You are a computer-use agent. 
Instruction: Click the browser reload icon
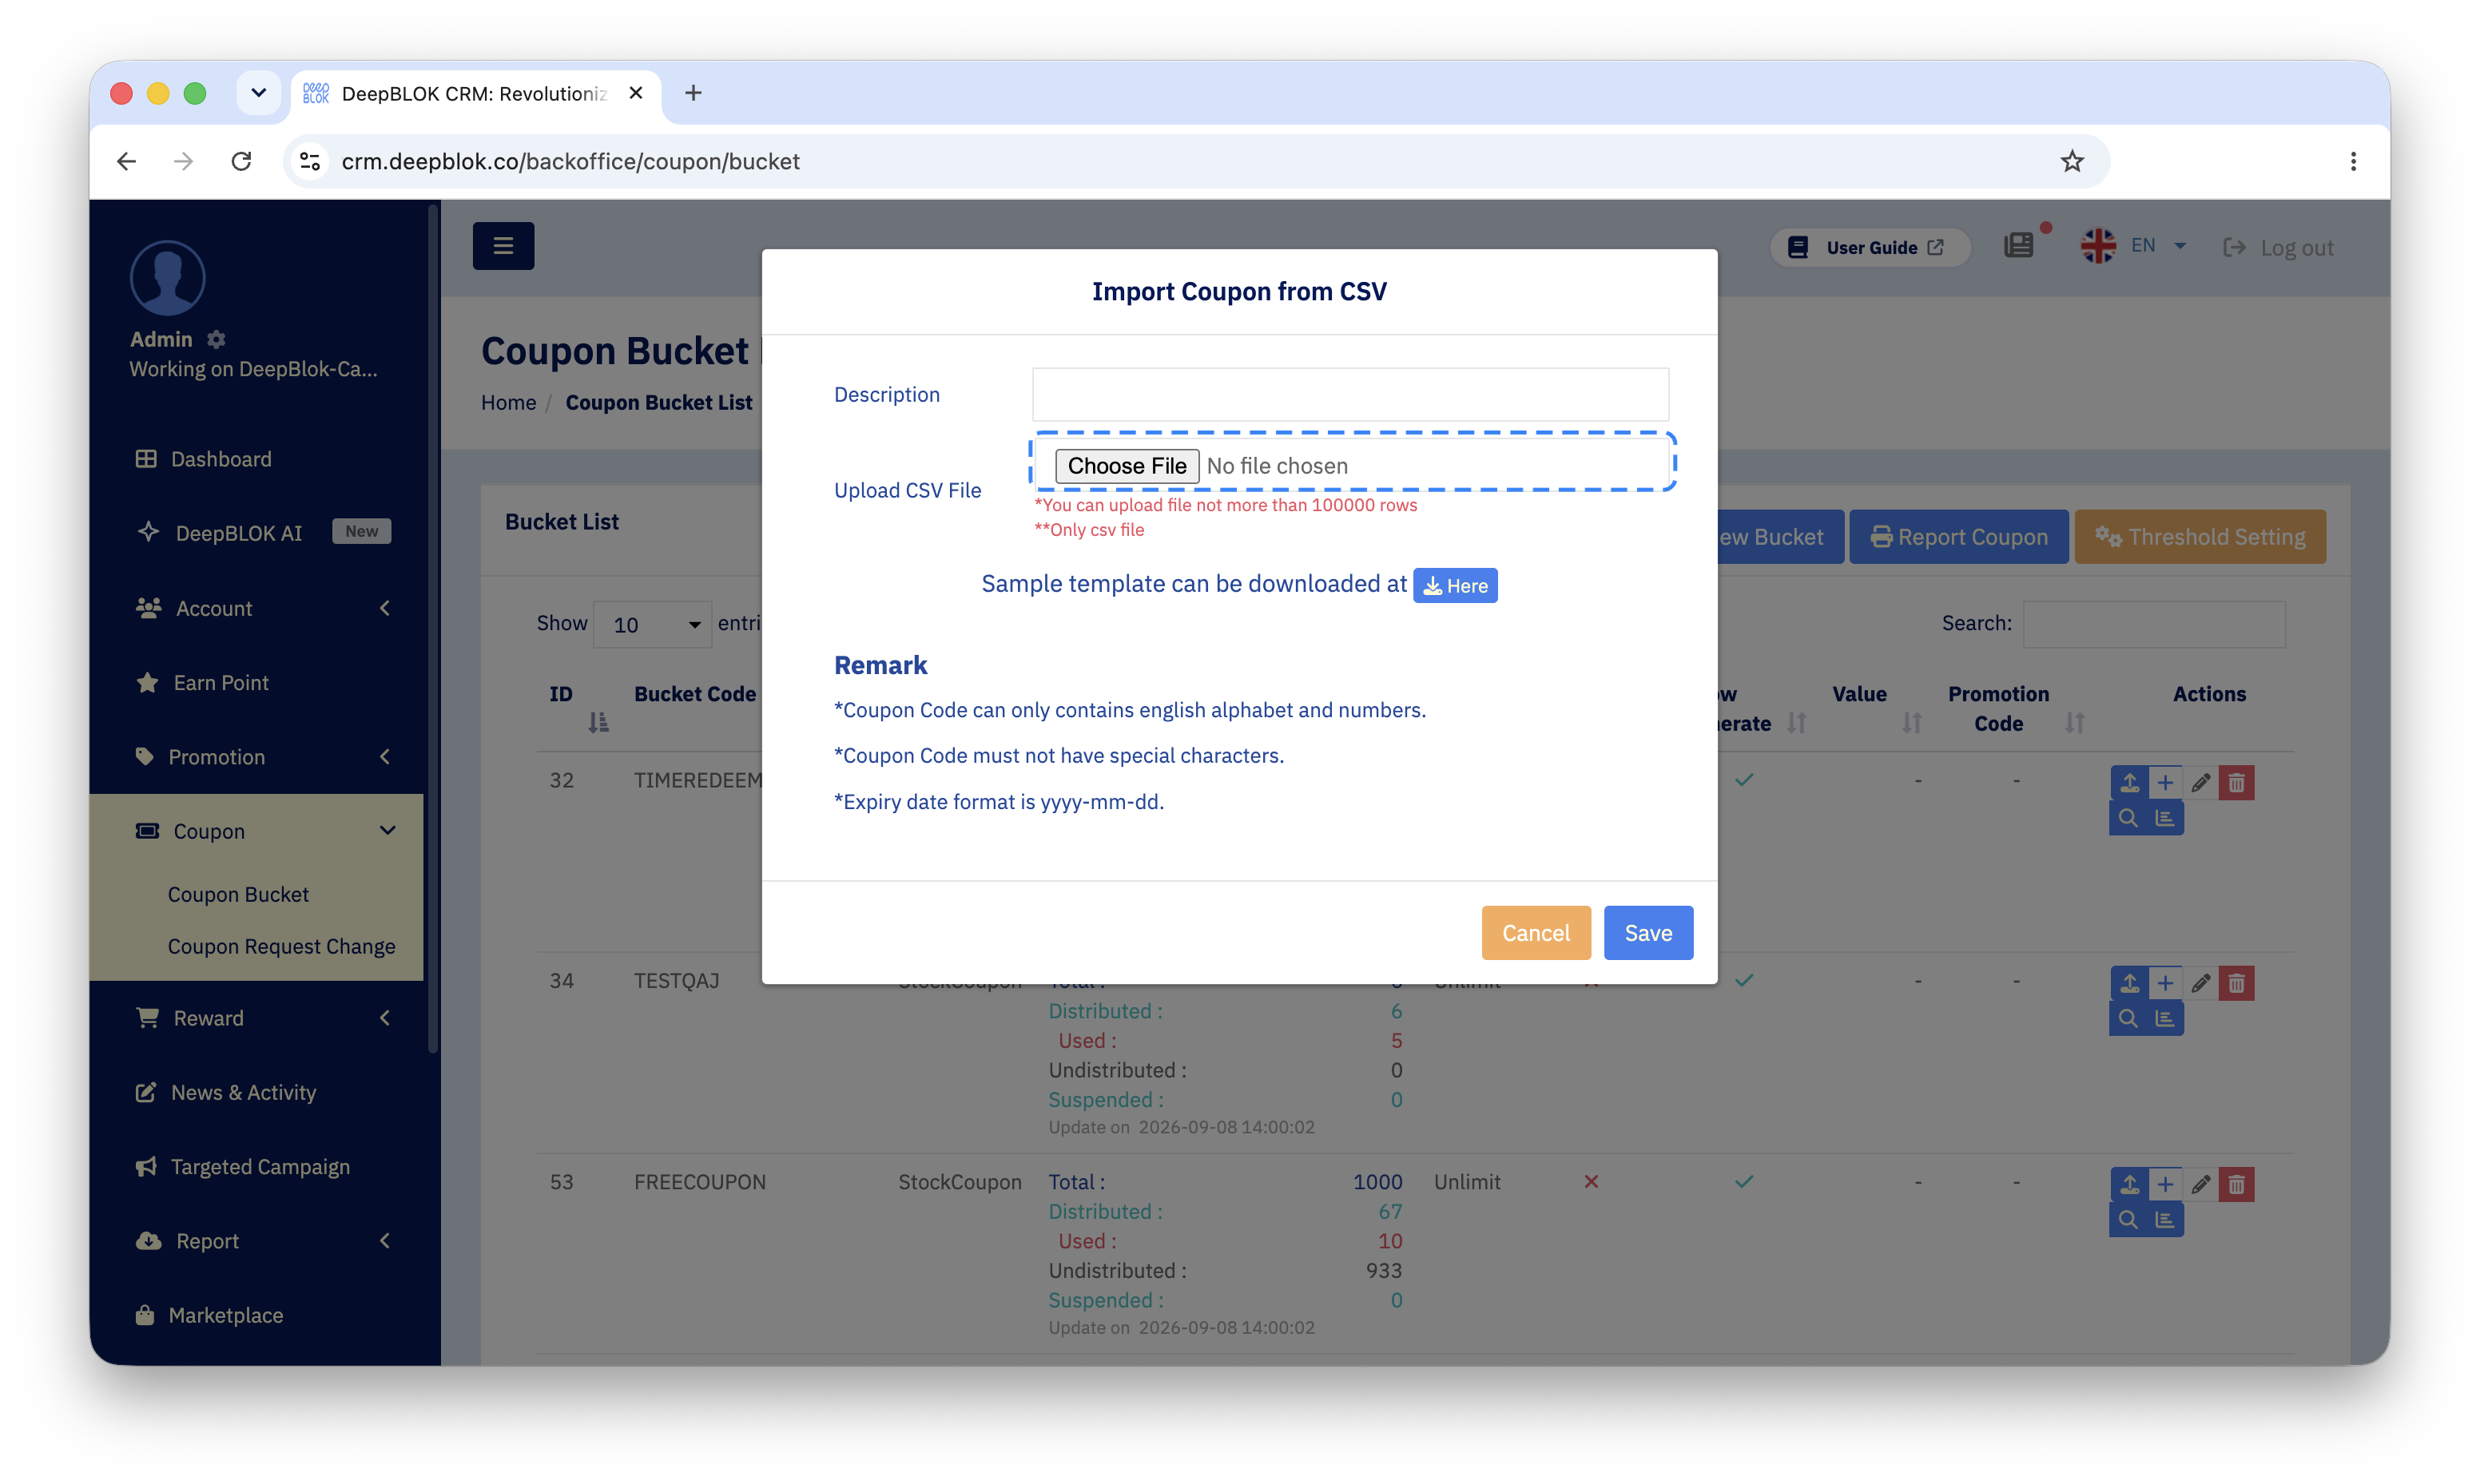(x=241, y=161)
